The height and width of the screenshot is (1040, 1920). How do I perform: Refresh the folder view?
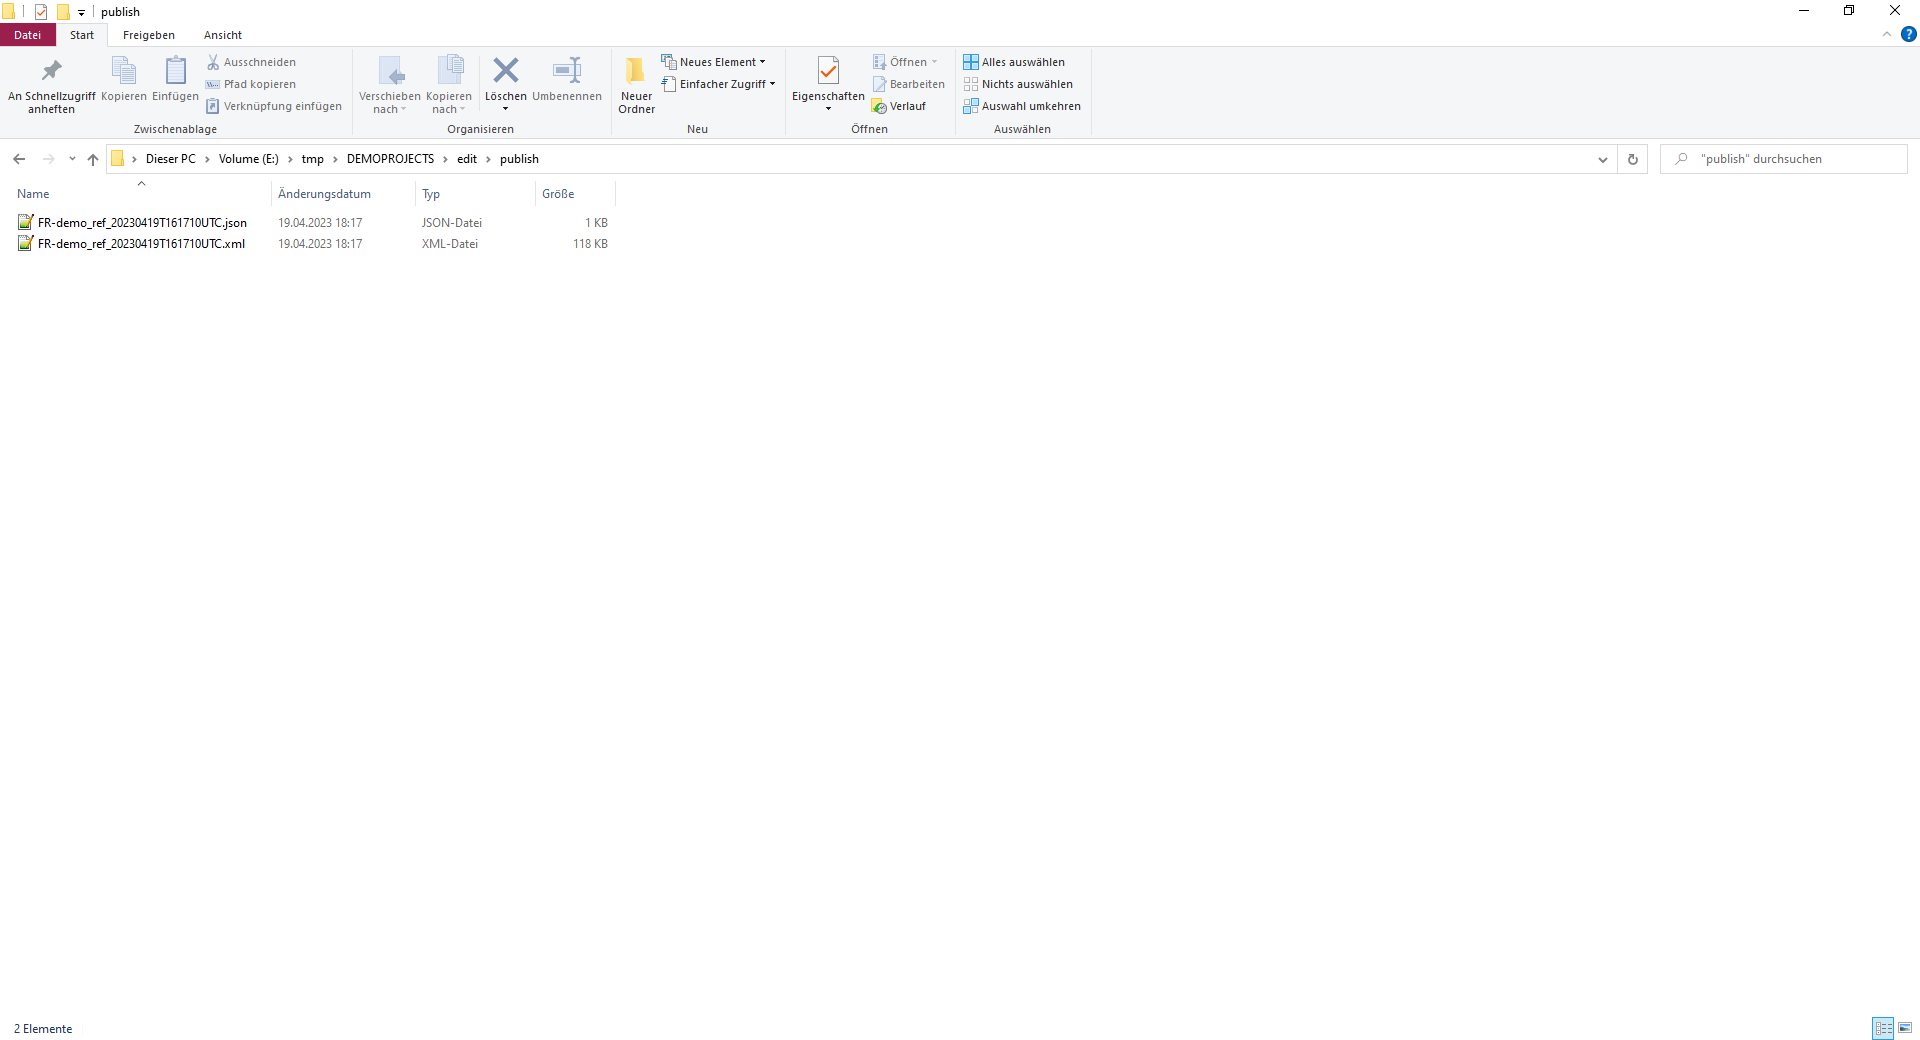(1633, 159)
